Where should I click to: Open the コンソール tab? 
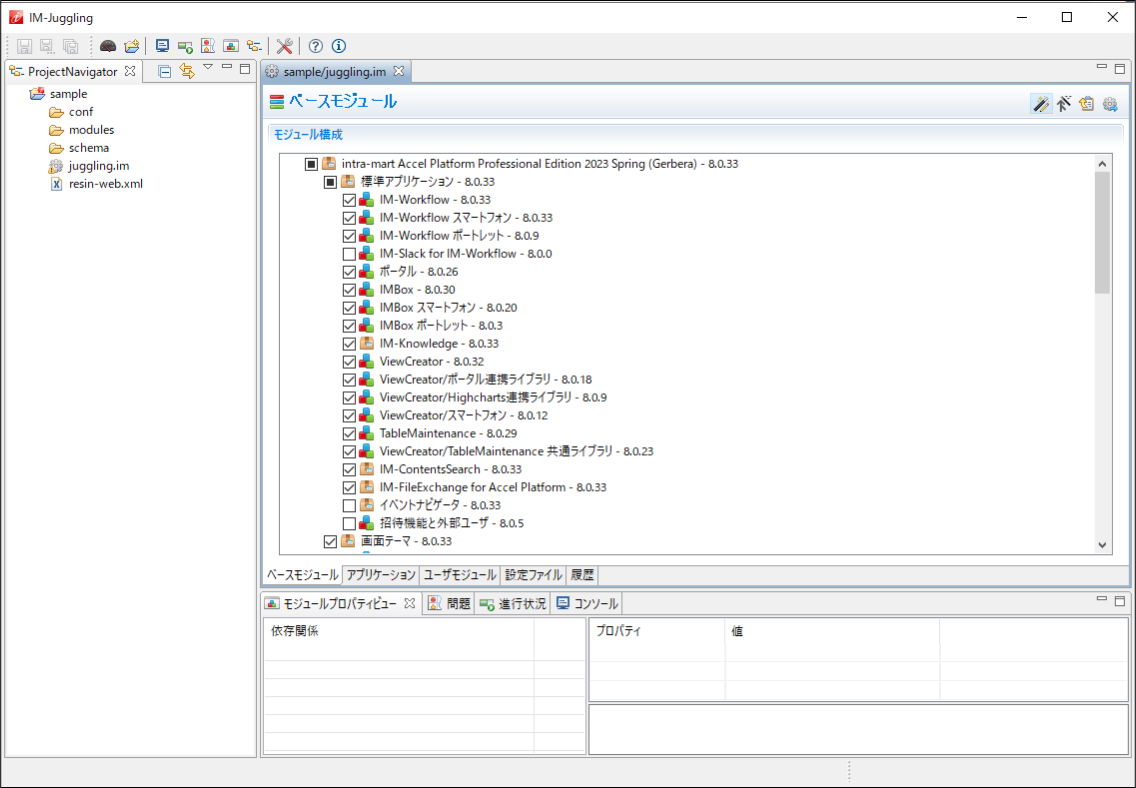588,604
